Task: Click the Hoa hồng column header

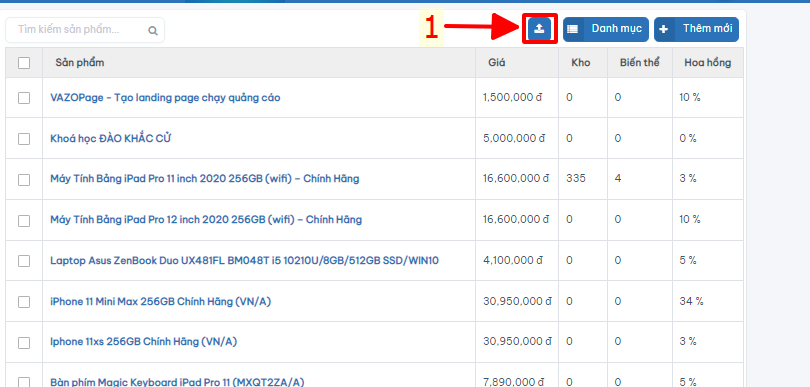Action: coord(708,63)
